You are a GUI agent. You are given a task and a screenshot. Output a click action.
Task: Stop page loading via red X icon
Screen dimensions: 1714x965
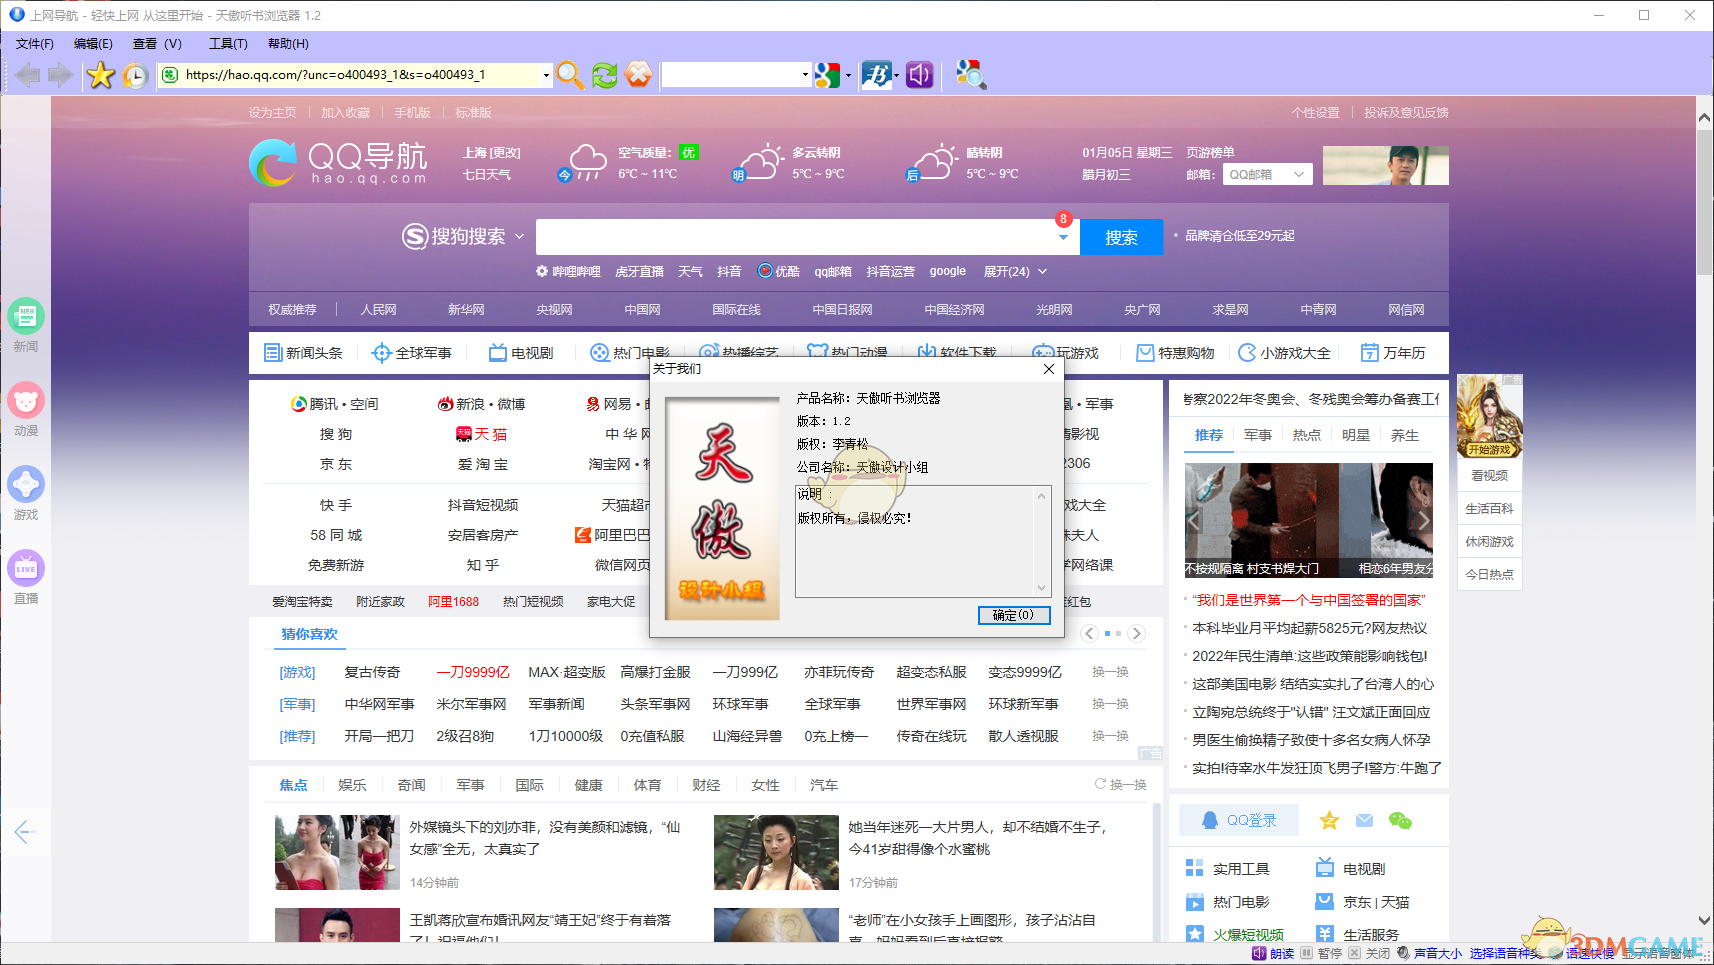point(638,75)
